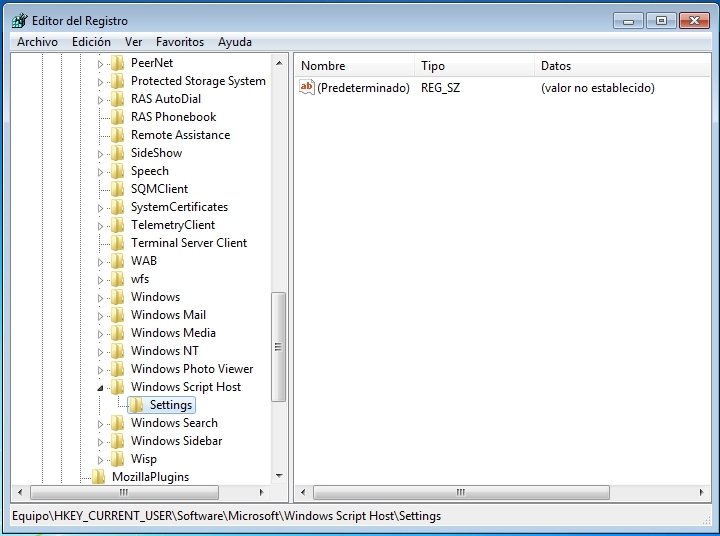Minimize the Editor del Registro window
This screenshot has height=536, width=720.
[628, 21]
